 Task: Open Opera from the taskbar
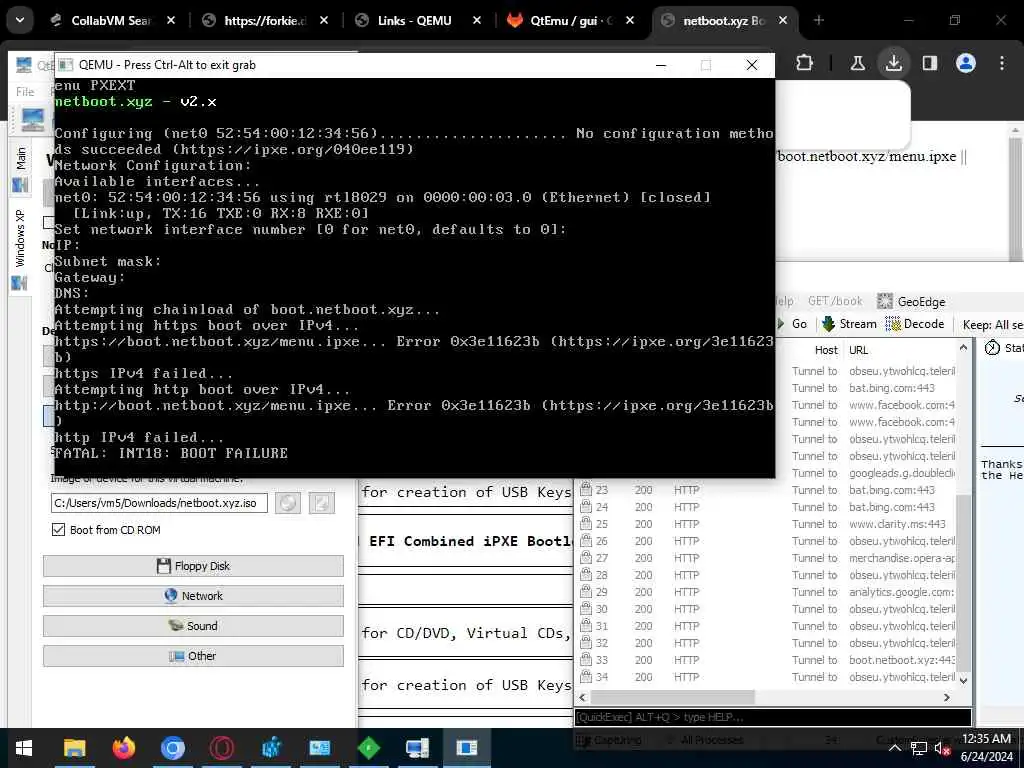(221, 748)
